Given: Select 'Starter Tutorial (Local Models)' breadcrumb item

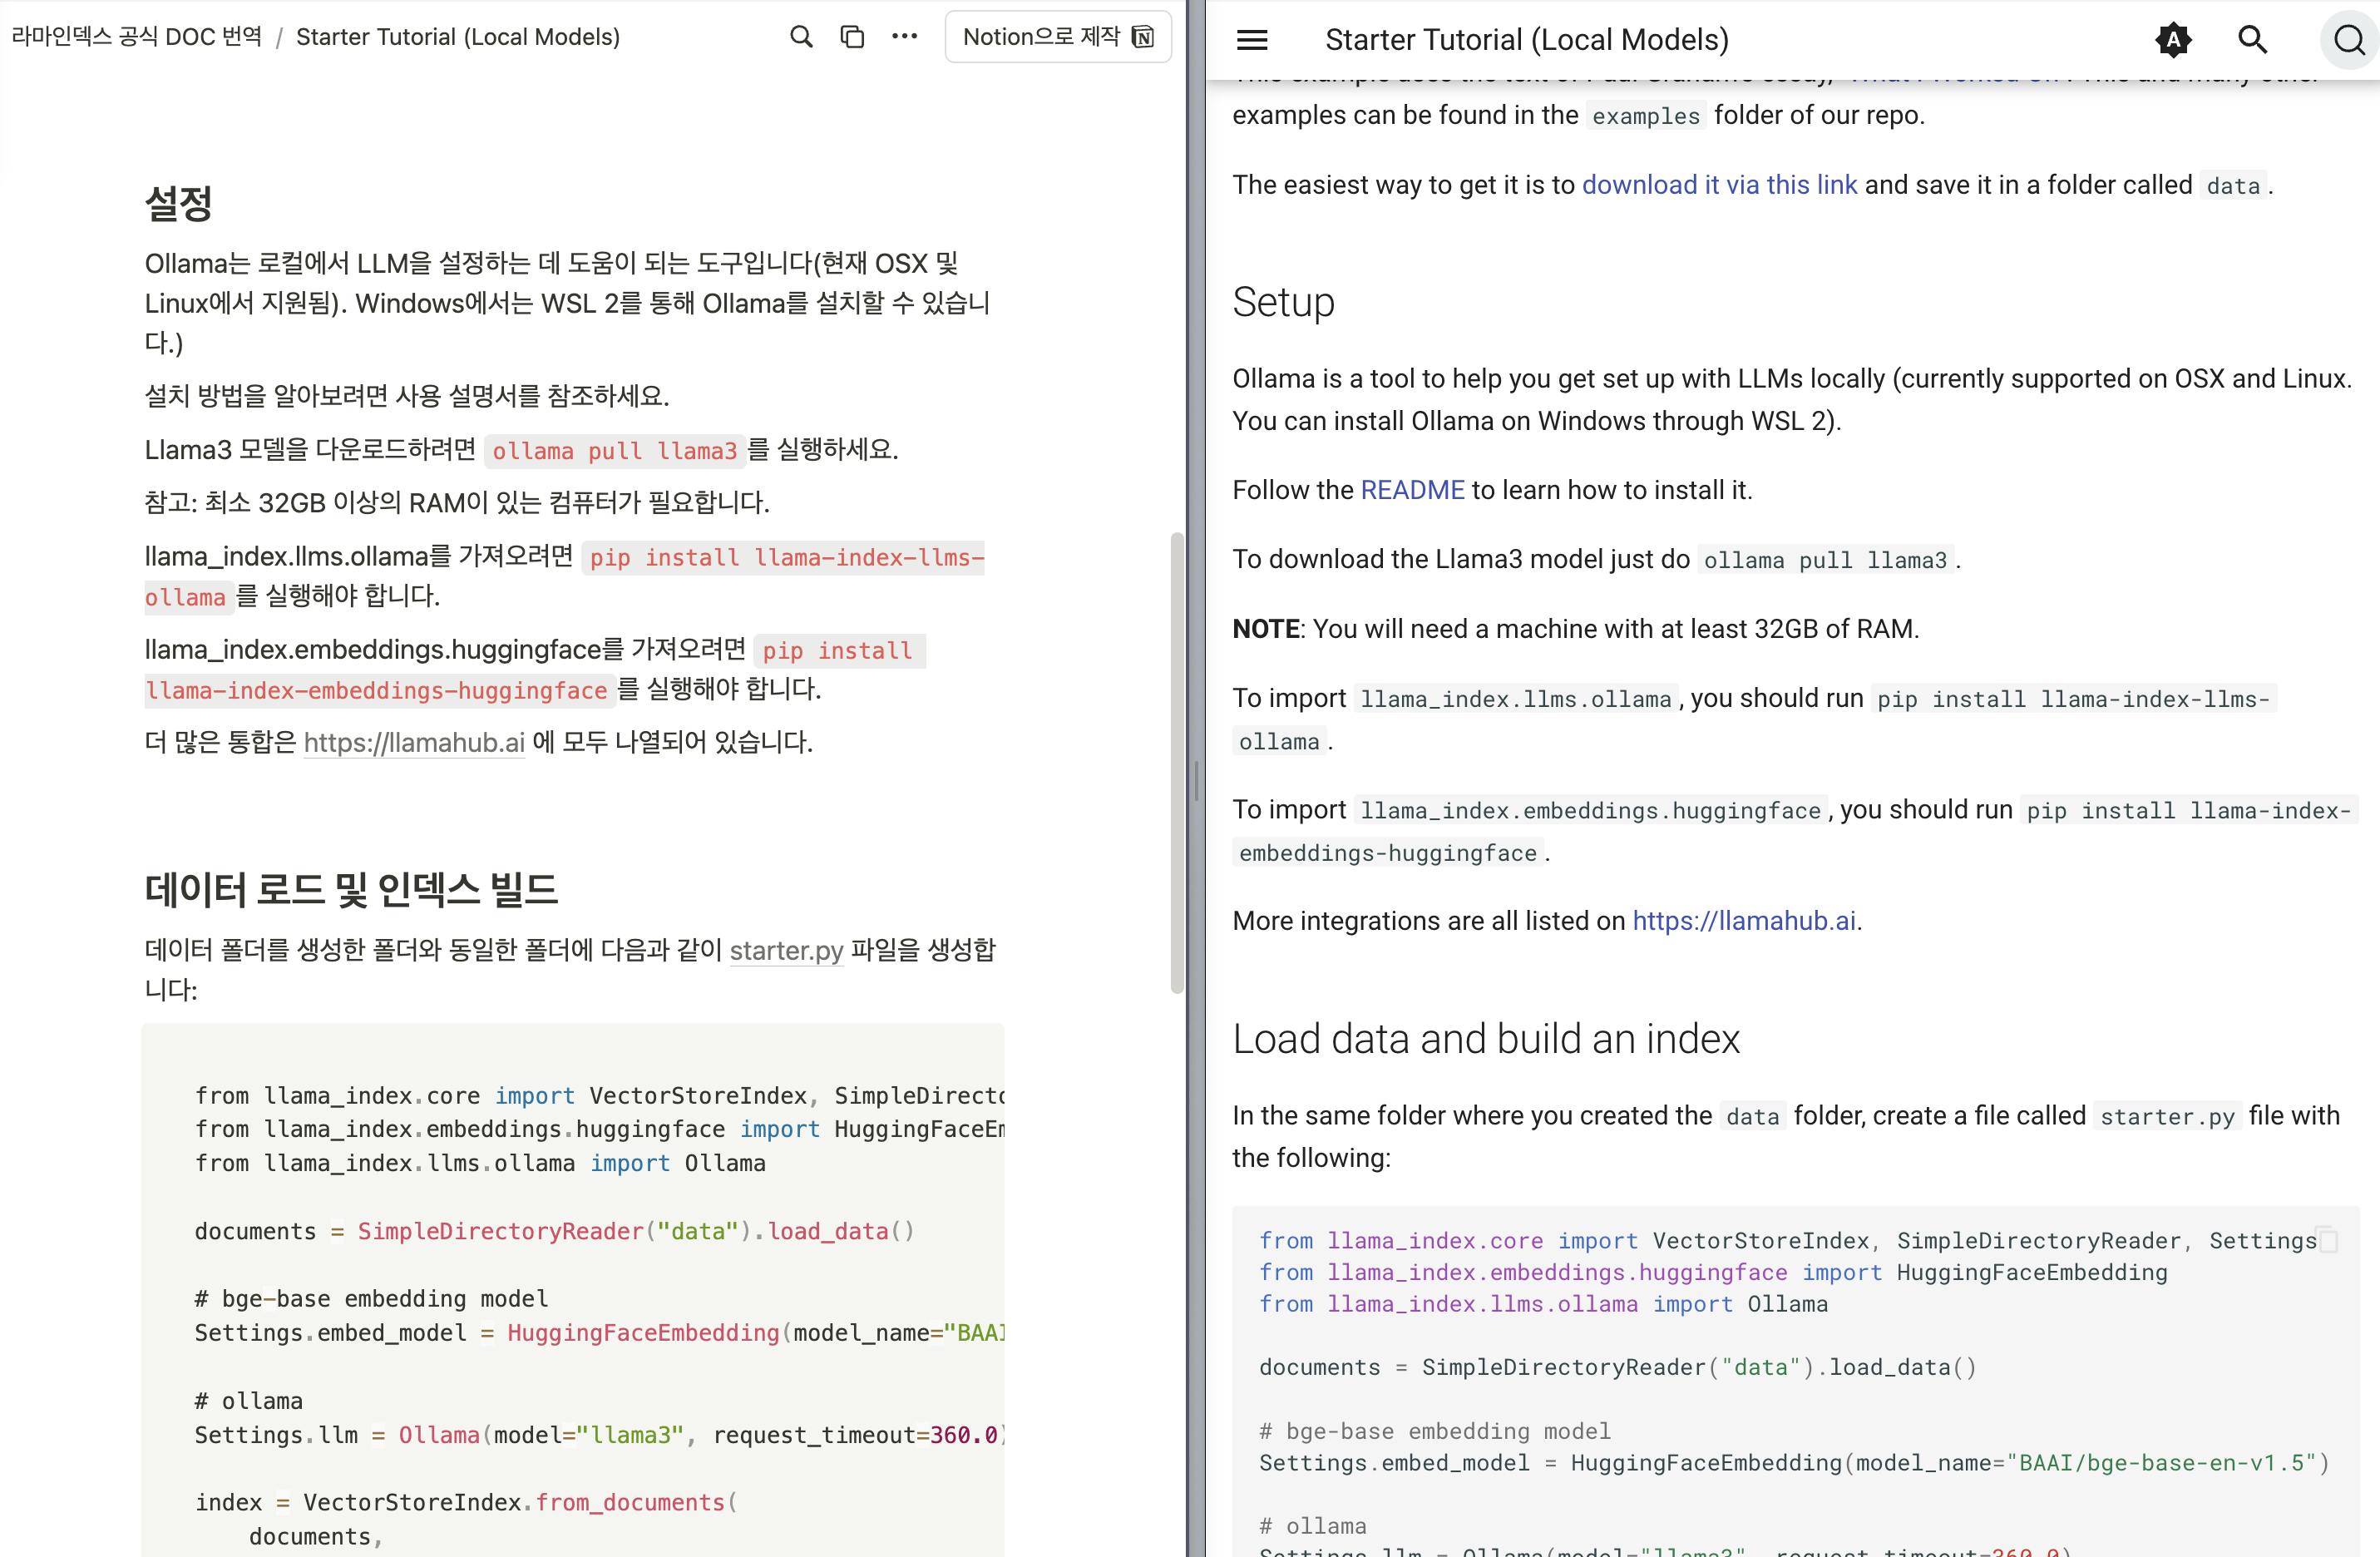Looking at the screenshot, I should 458,37.
